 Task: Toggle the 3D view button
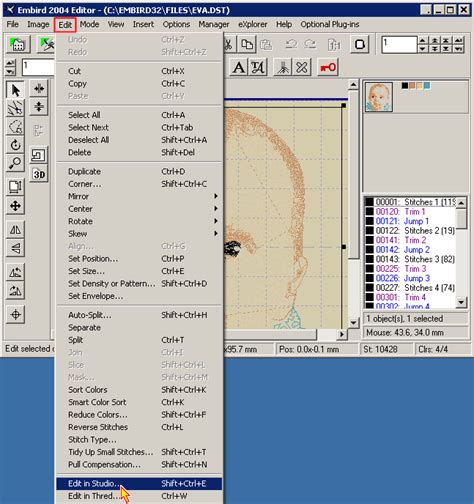click(39, 174)
